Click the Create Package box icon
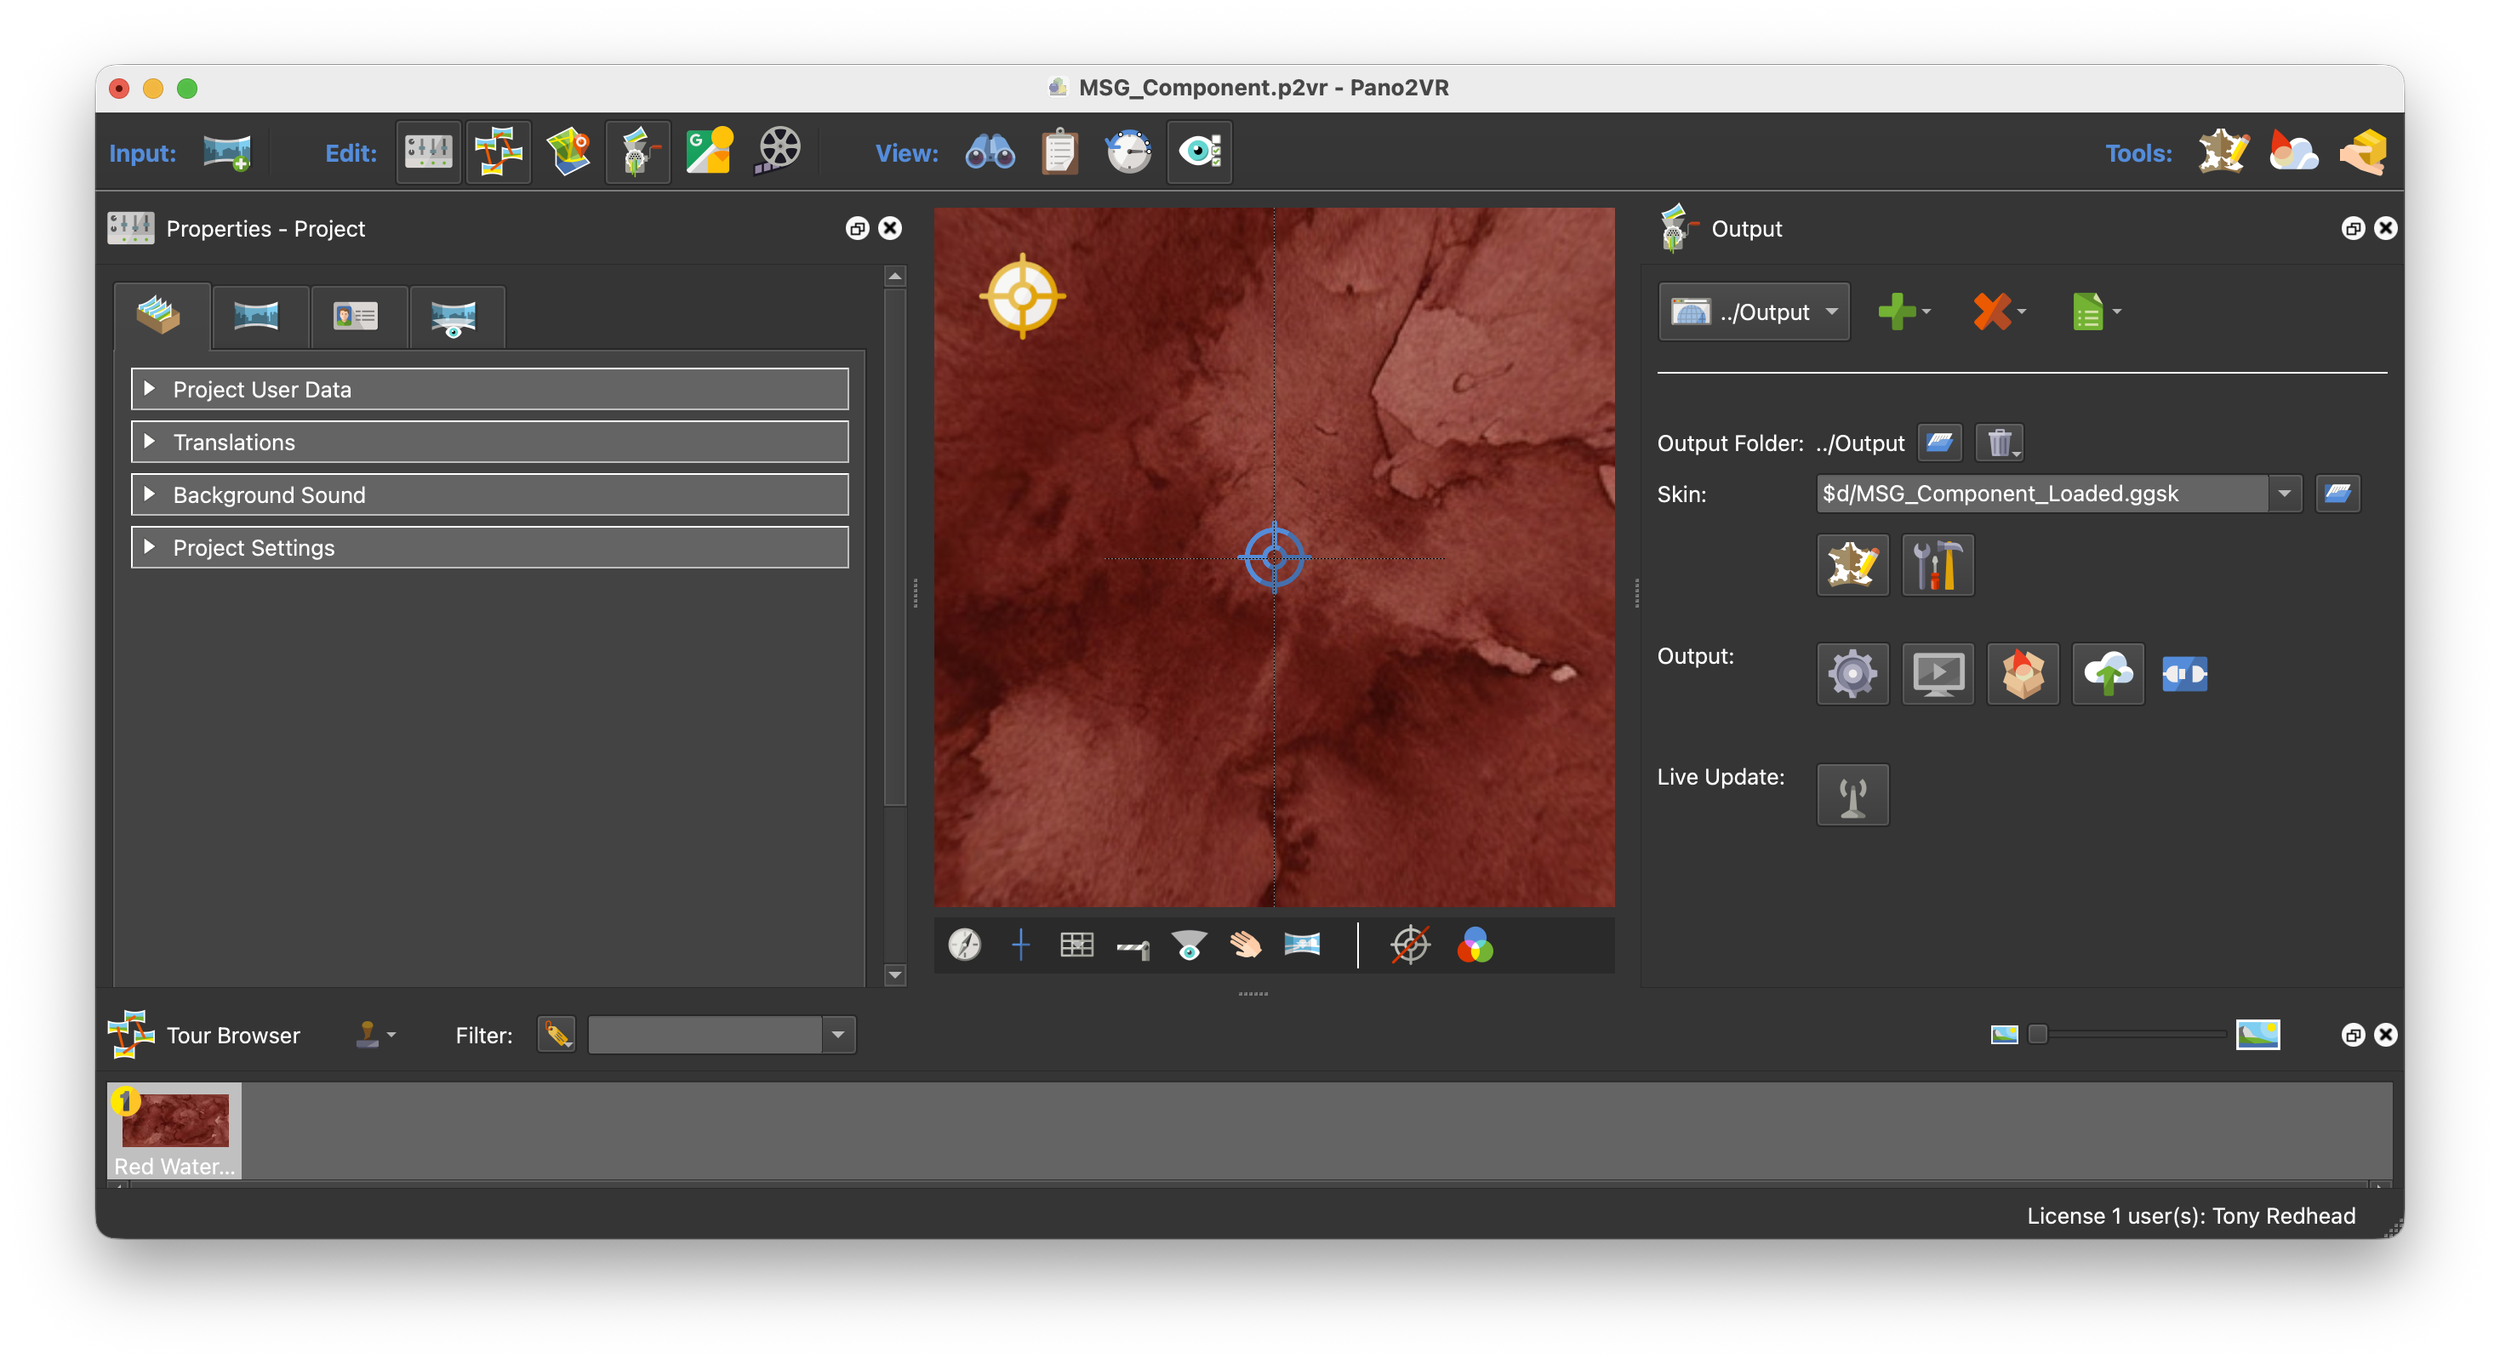 coord(2023,674)
